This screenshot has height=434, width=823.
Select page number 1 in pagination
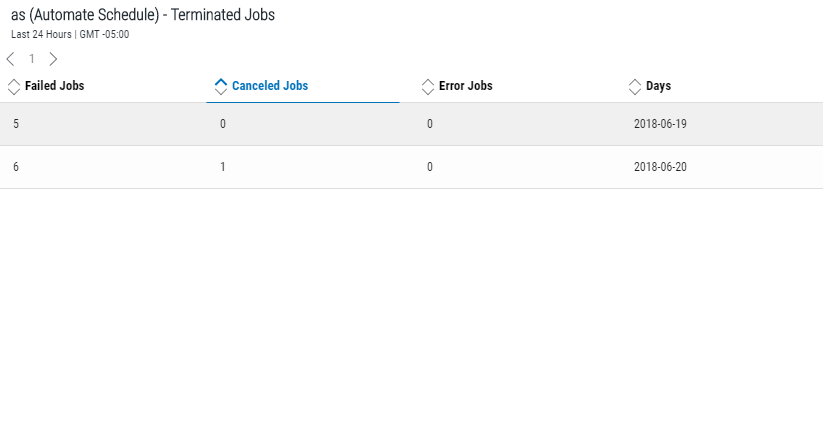pos(32,59)
